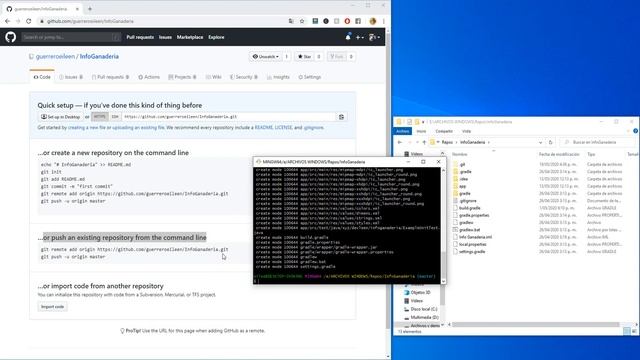Click the Chrome profile avatar

pos(373,21)
